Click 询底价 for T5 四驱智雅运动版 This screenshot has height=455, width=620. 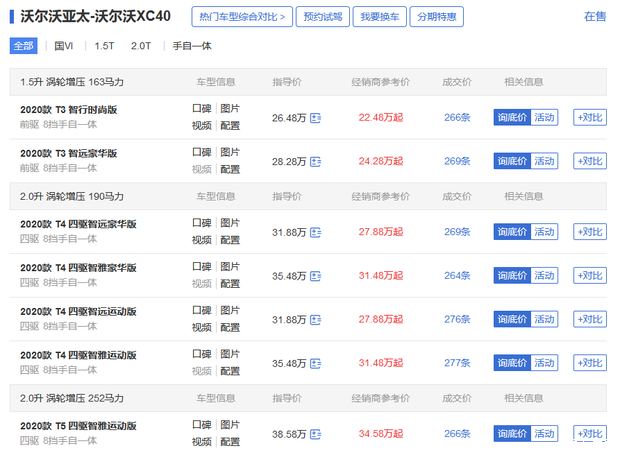pos(512,434)
